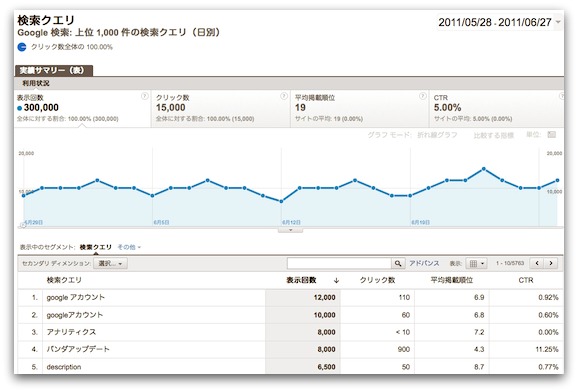
Task: Select the 利用状況 sub-tab
Action: tap(36, 83)
